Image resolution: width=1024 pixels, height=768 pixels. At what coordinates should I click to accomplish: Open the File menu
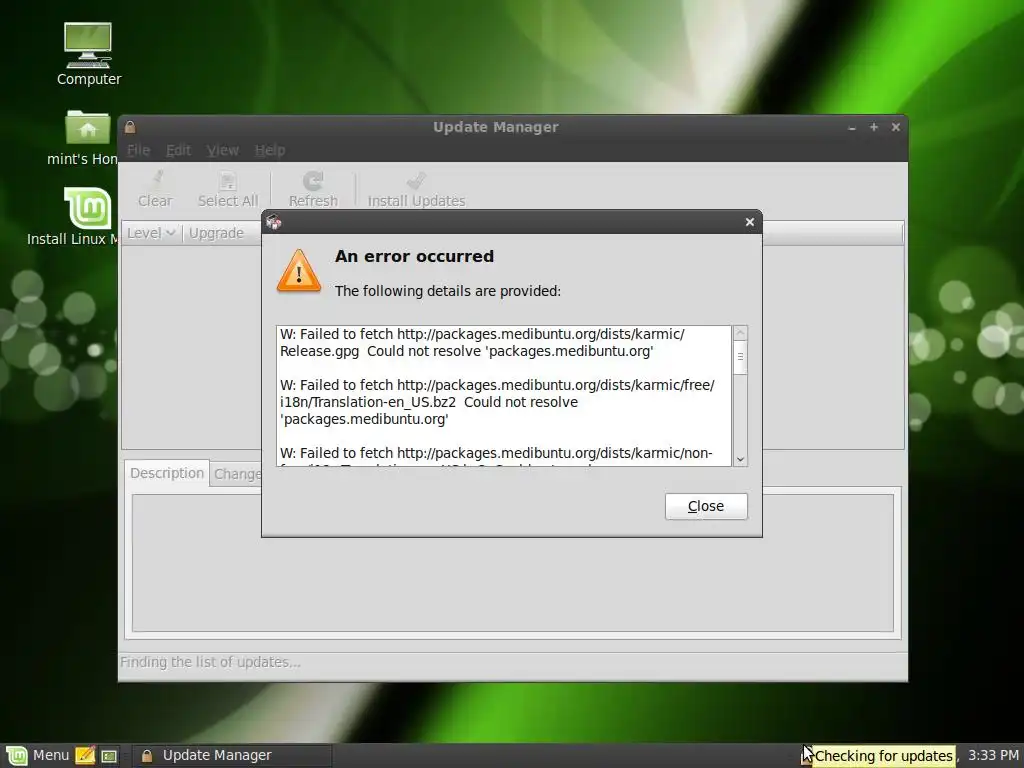pyautogui.click(x=138, y=150)
